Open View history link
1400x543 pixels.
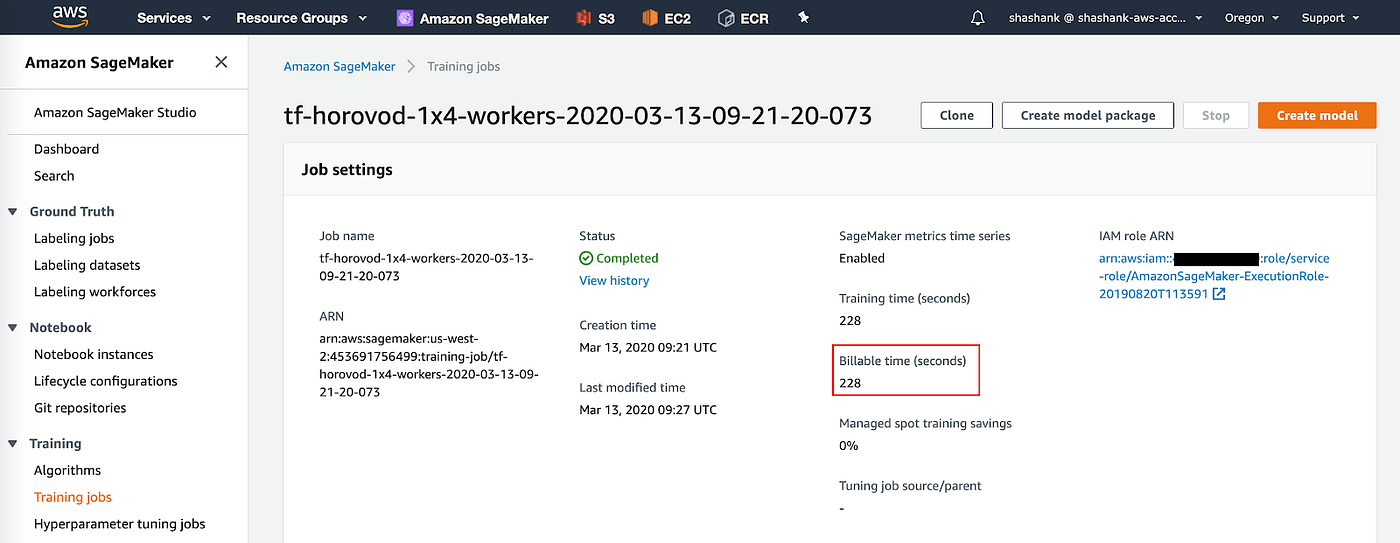(614, 281)
